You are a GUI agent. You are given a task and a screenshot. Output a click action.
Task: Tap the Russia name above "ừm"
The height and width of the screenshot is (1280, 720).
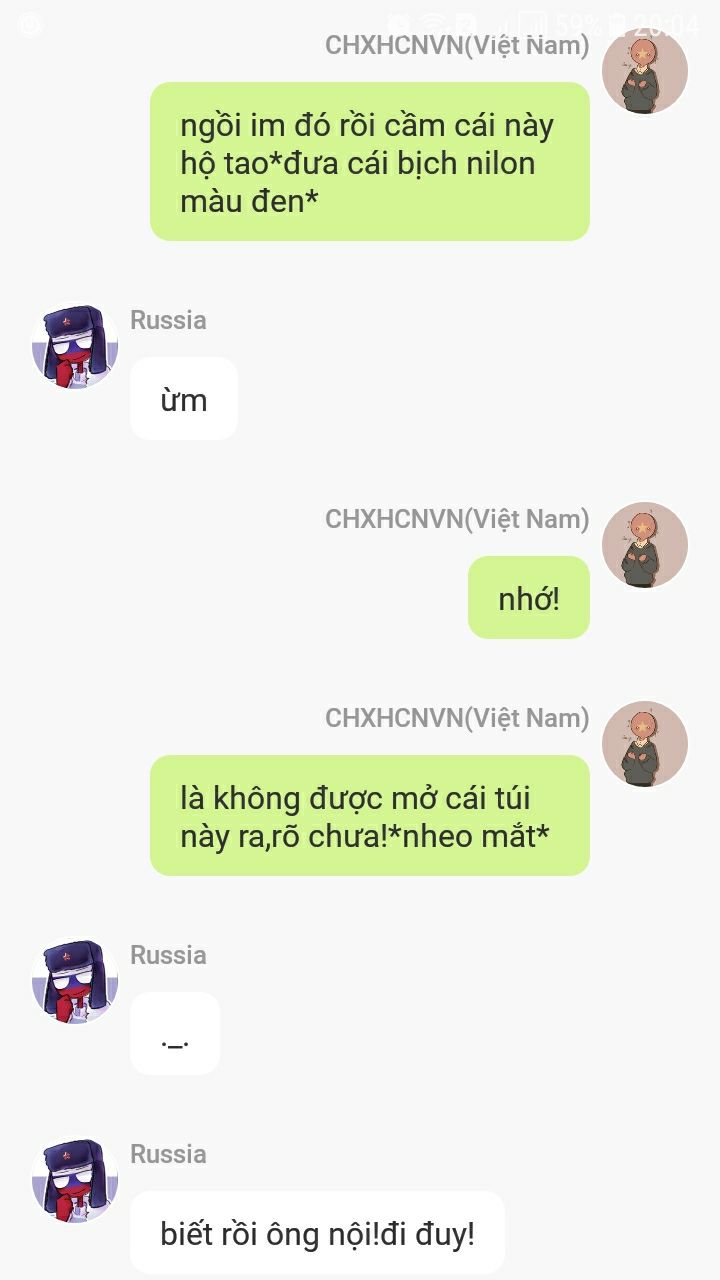tap(168, 320)
